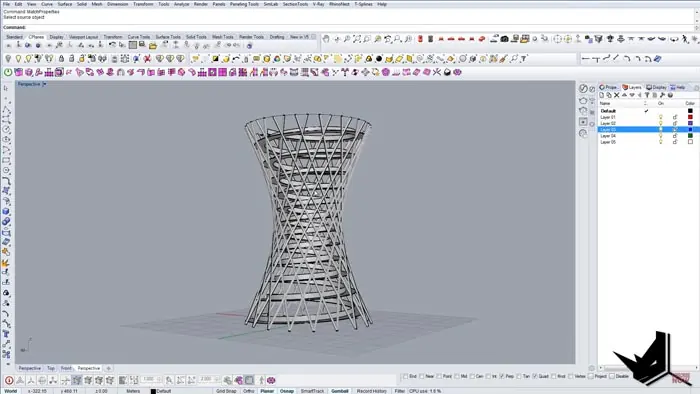Enable the End osnap checkbox
700x394 pixels.
pos(405,376)
